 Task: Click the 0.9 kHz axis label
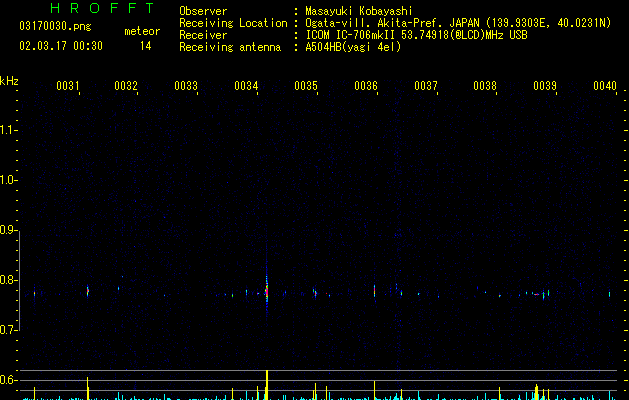pyautogui.click(x=8, y=230)
